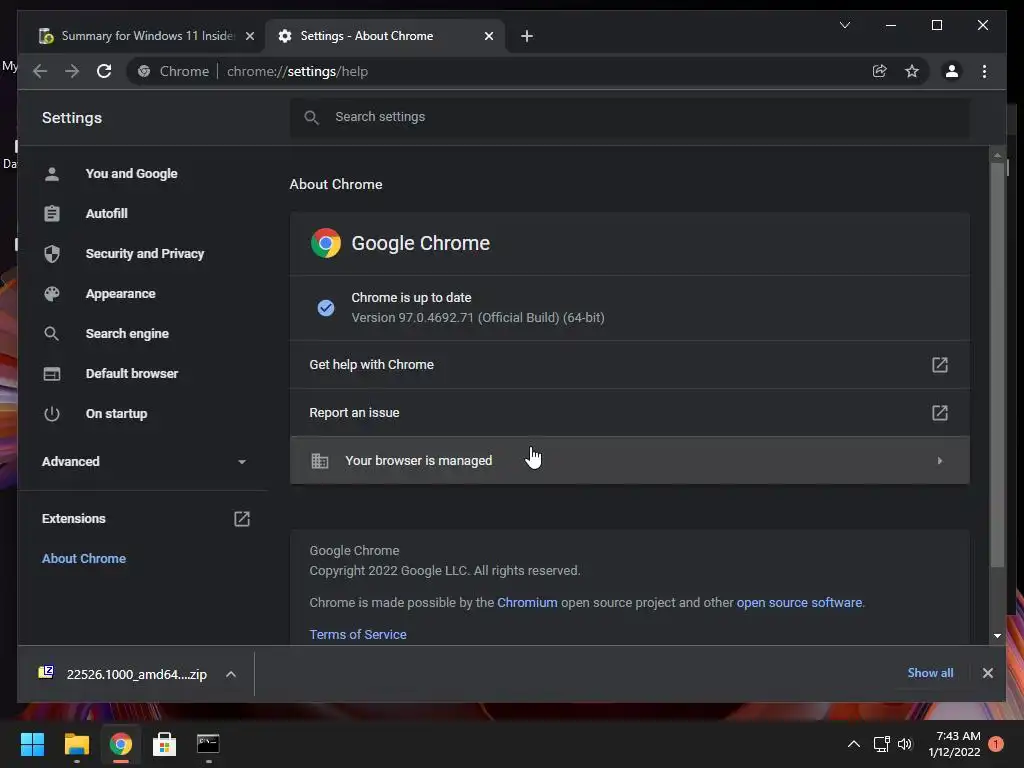Share this page via the share icon
This screenshot has height=768, width=1024.
click(880, 71)
